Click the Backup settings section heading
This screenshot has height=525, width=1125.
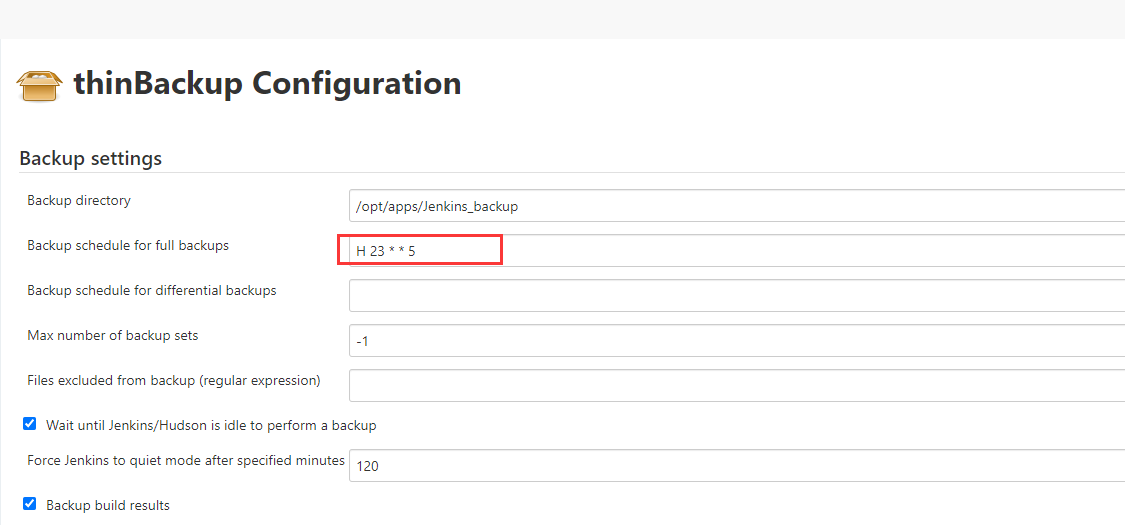point(90,158)
